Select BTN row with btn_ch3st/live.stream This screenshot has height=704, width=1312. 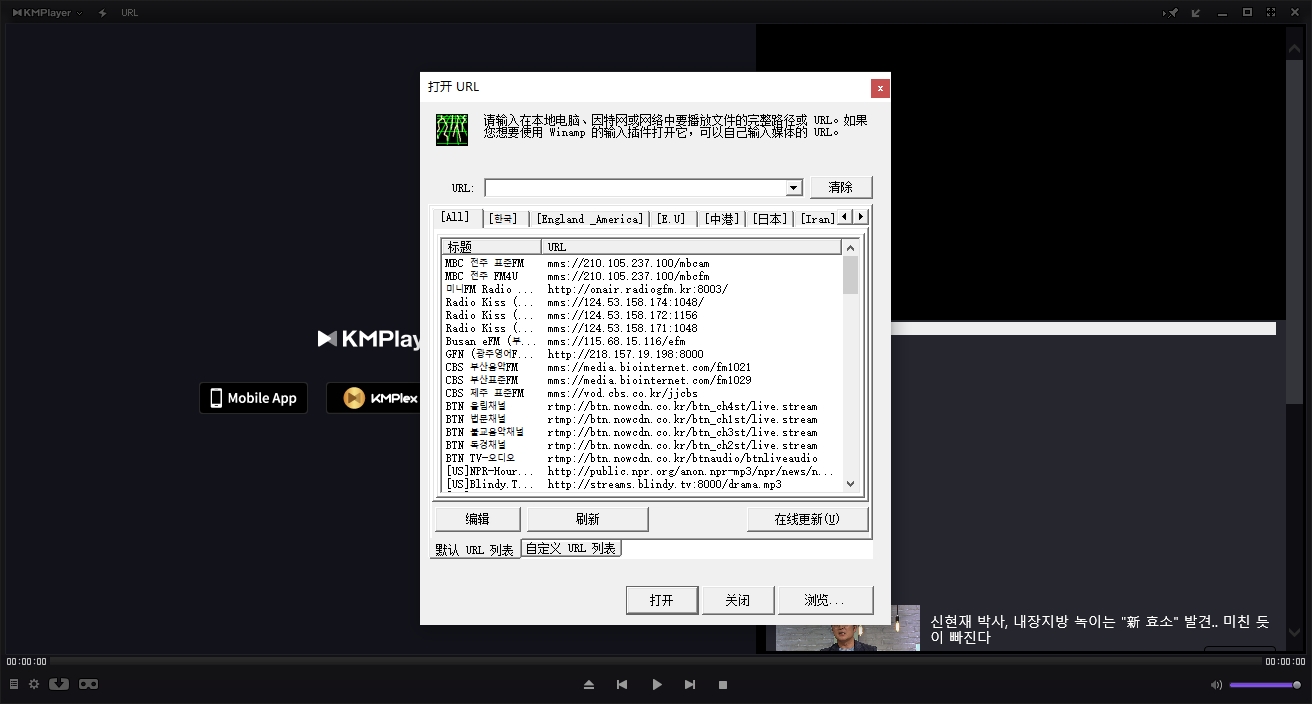click(x=642, y=432)
